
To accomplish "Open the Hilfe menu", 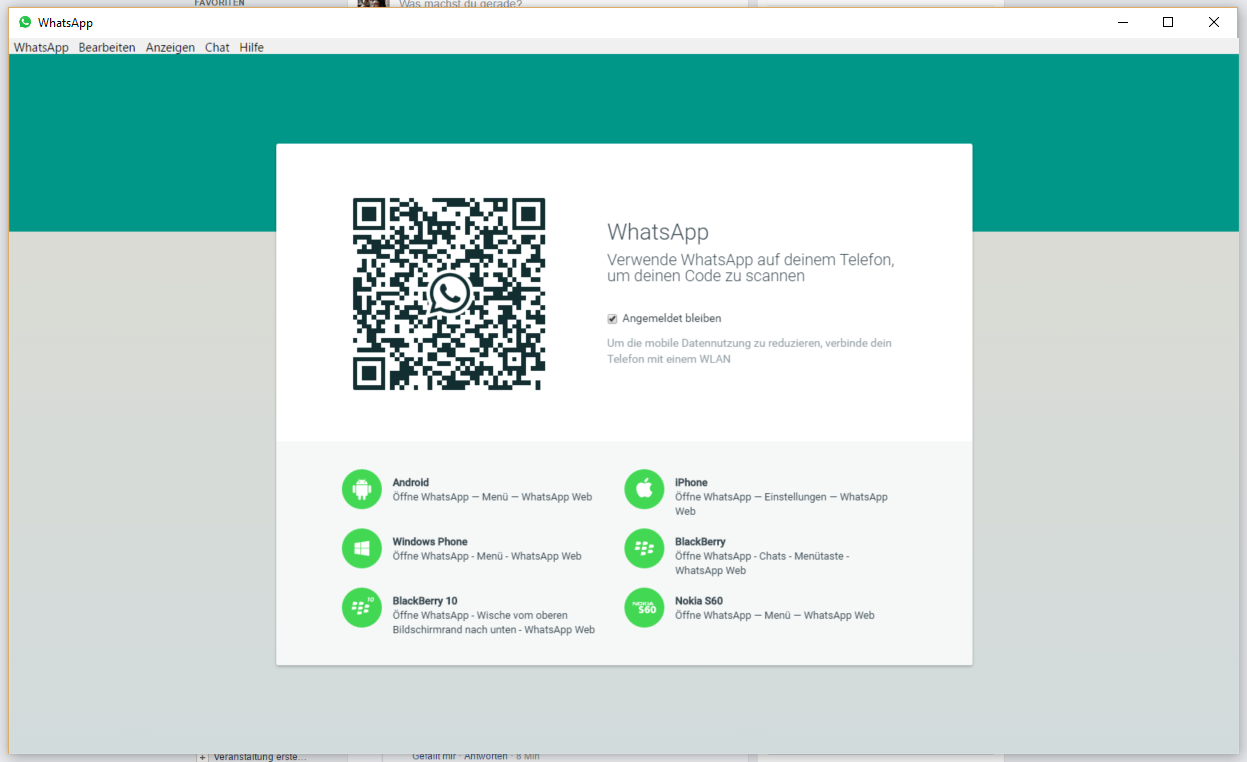I will point(252,47).
